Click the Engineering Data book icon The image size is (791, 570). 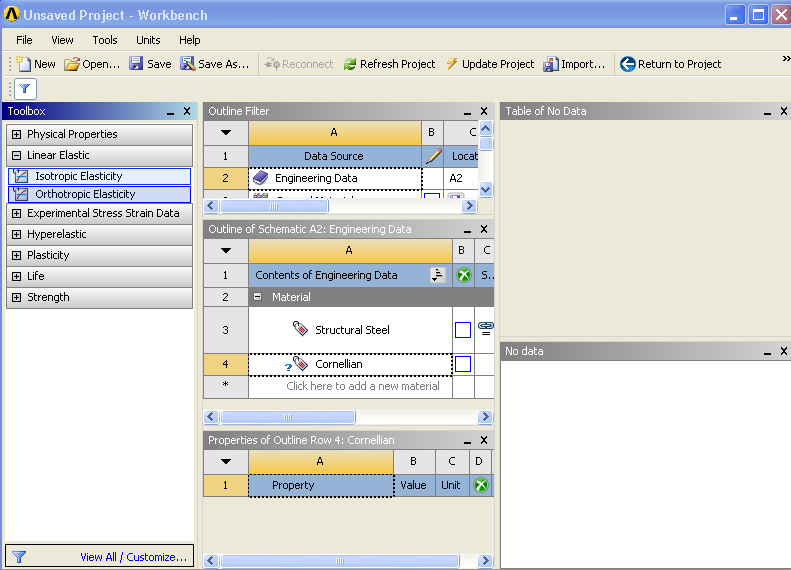coord(261,178)
